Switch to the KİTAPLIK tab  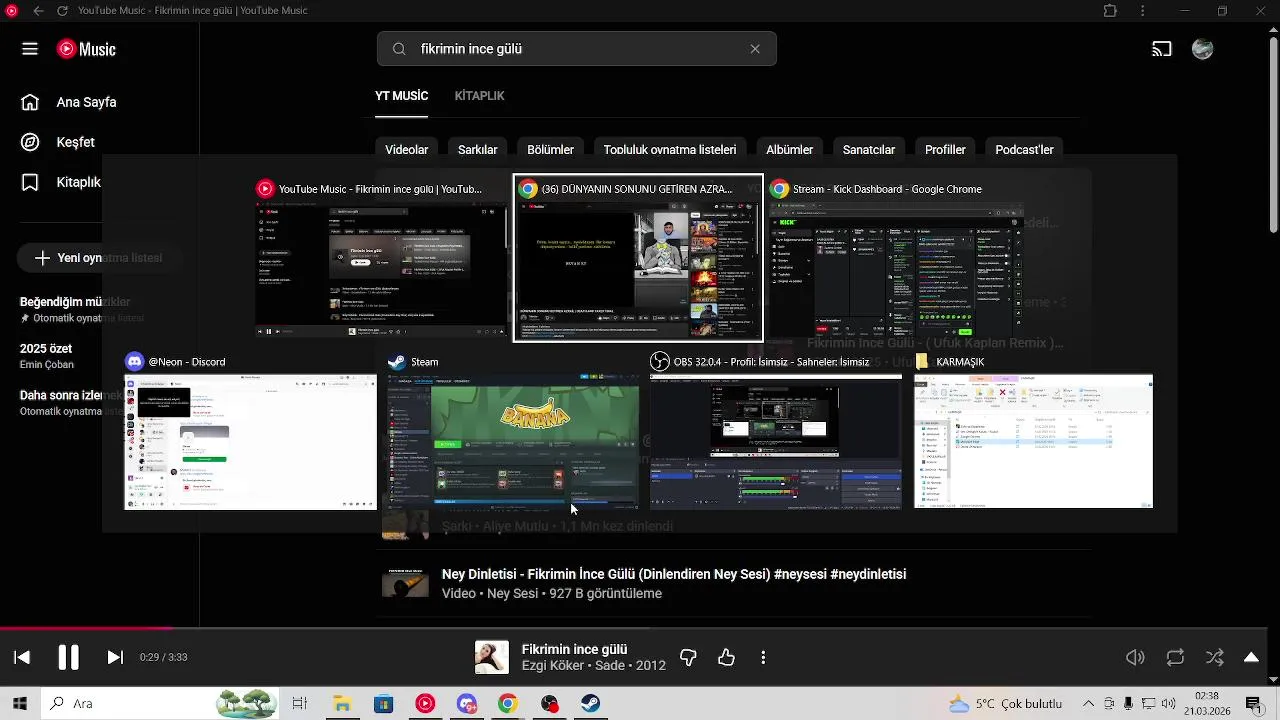click(479, 96)
